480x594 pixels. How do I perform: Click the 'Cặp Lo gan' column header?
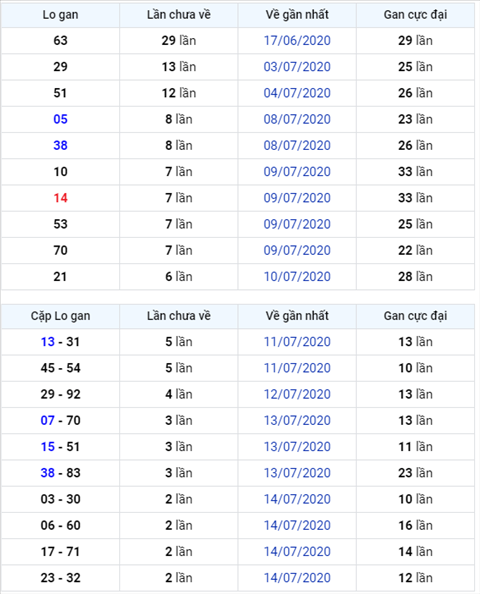coord(60,316)
